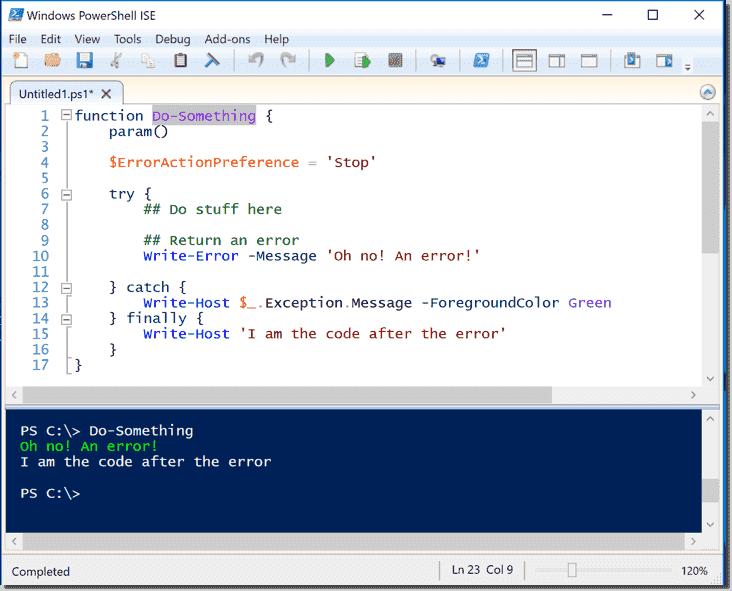732x591 pixels.
Task: Minimize the PowerShell ISE window
Action: tap(607, 15)
